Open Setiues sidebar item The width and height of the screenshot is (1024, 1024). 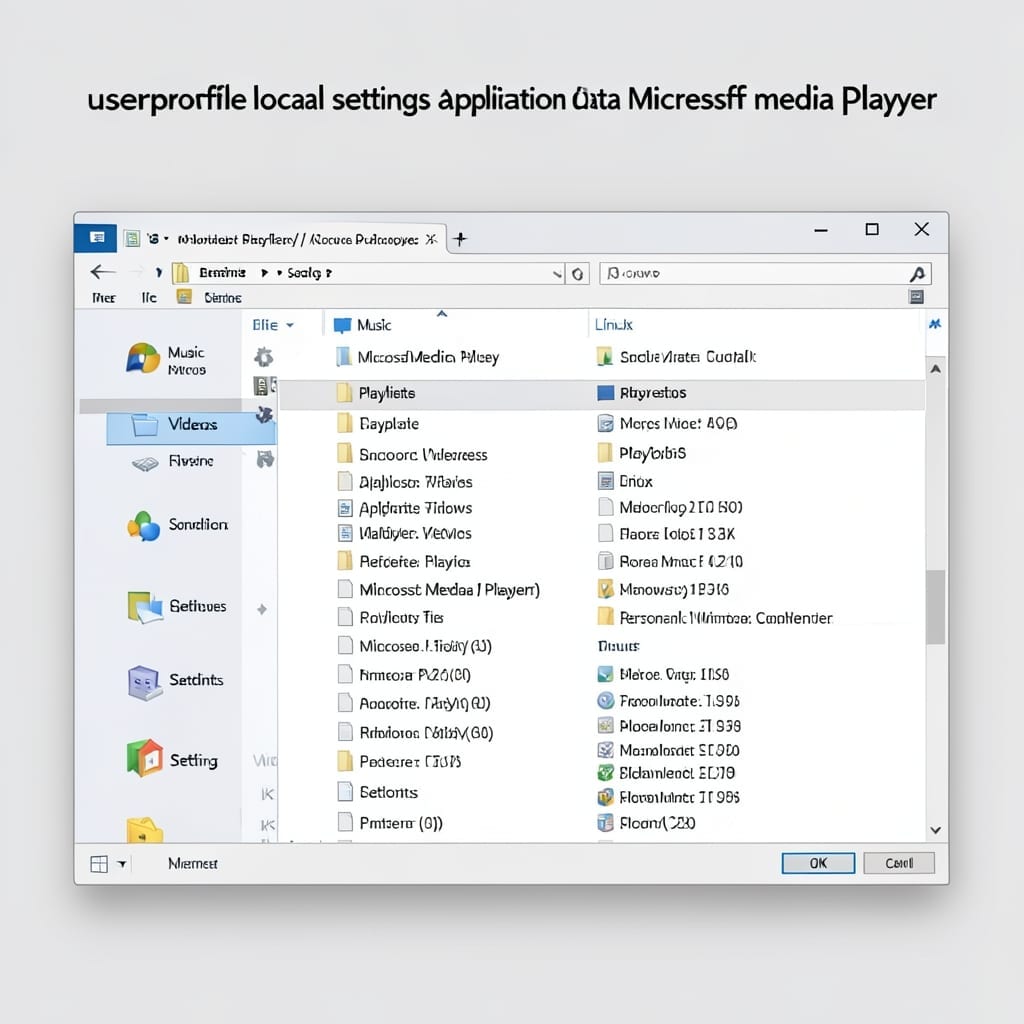(178, 606)
